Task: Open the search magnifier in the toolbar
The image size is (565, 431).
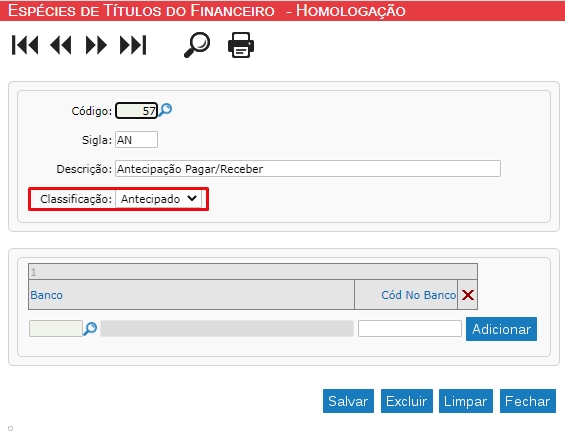Action: (197, 45)
